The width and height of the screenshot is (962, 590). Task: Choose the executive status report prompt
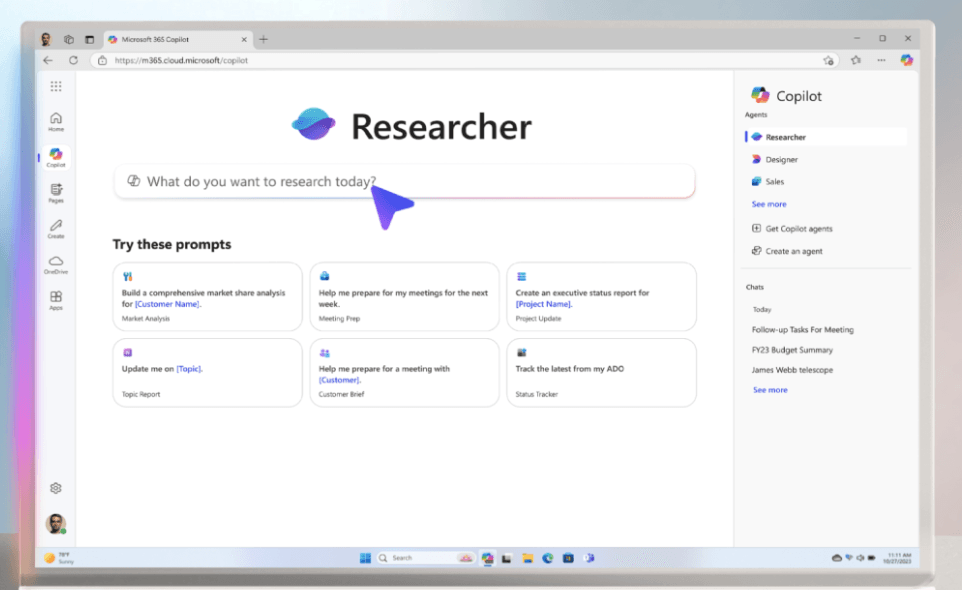(x=601, y=297)
